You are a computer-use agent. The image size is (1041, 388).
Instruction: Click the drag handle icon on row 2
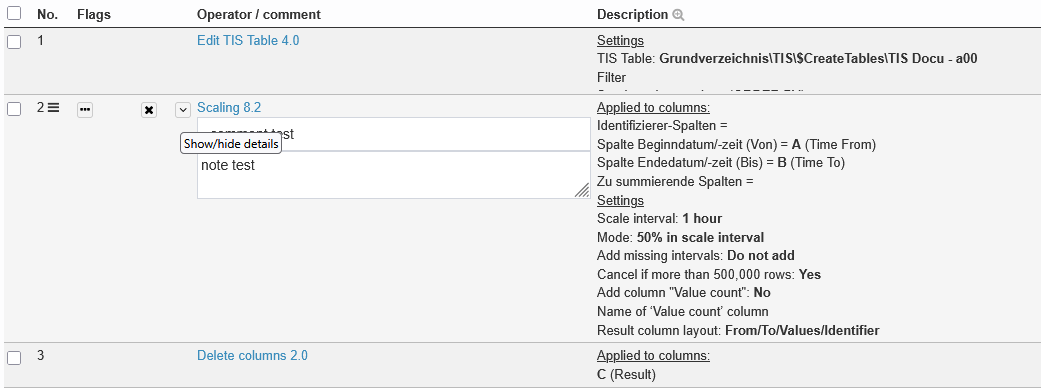53,107
